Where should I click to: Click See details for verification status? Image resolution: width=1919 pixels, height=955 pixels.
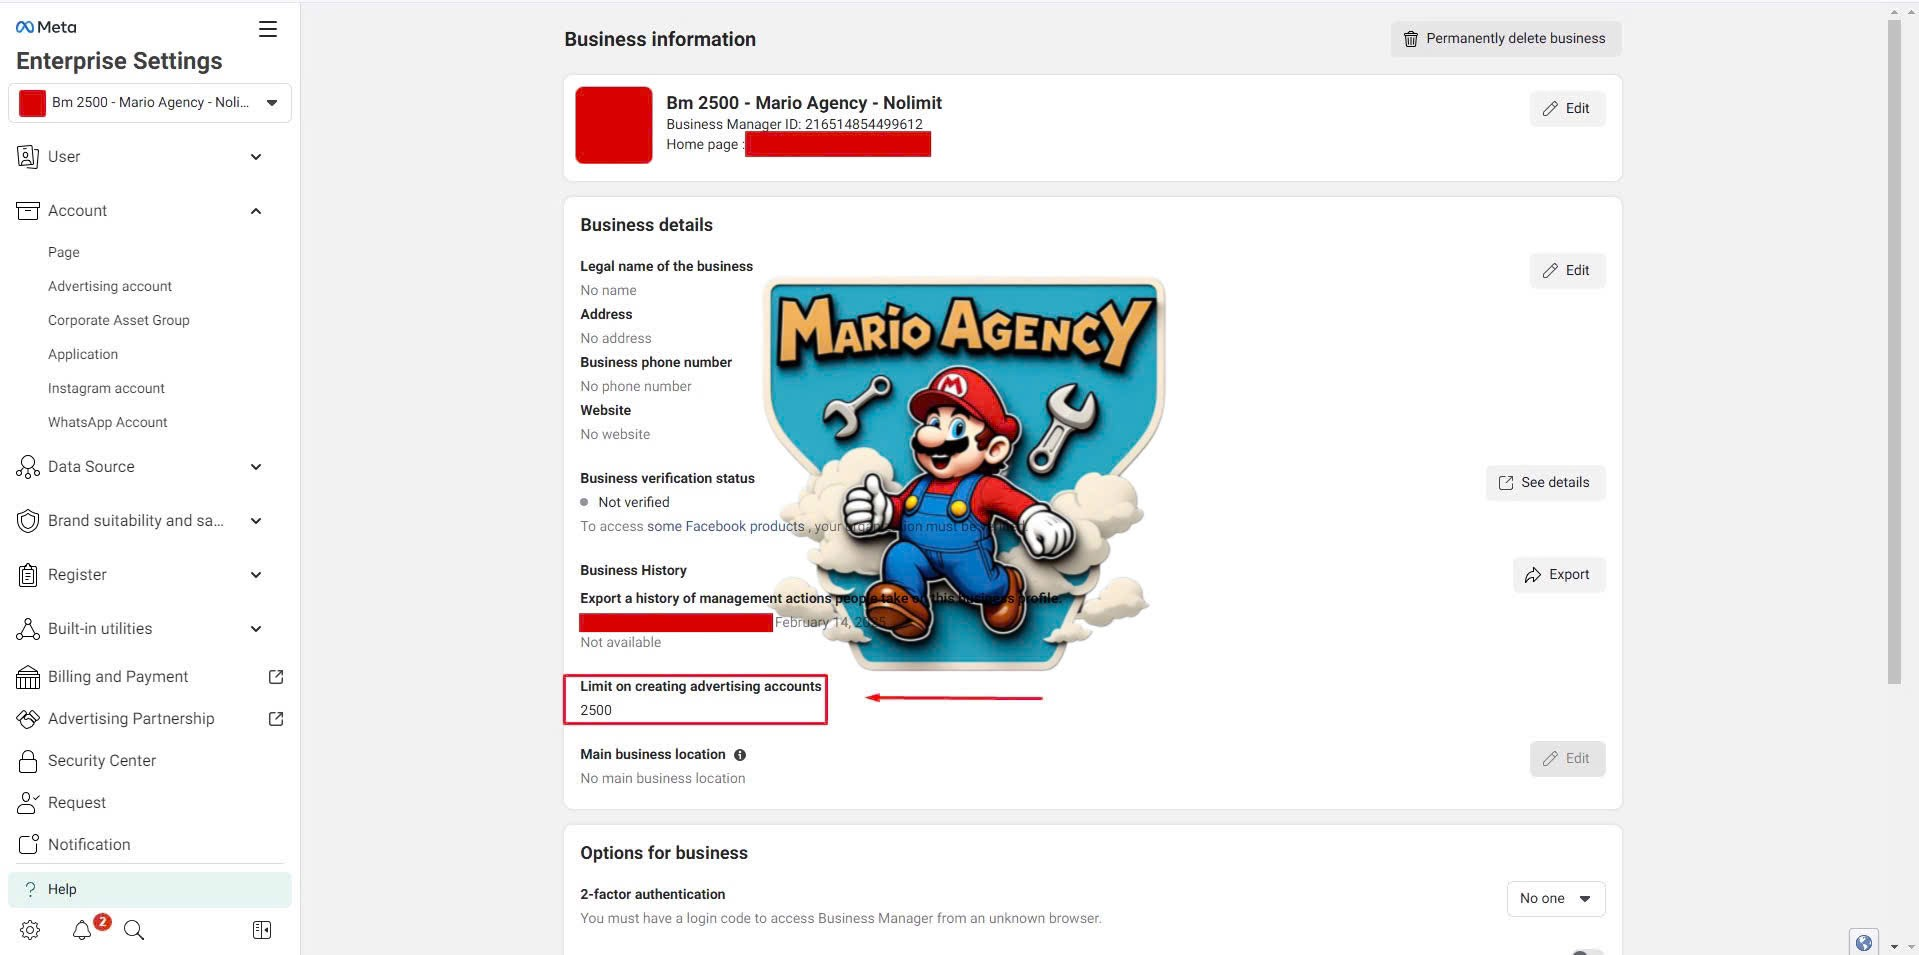click(1545, 483)
